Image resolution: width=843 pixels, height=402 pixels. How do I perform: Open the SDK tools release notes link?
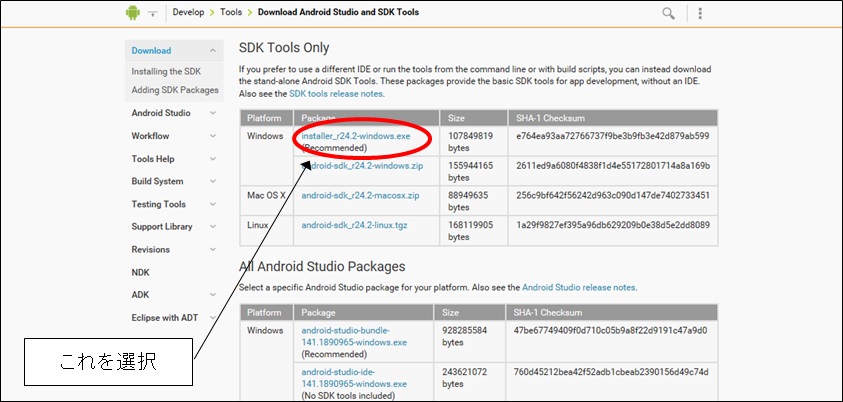336,94
